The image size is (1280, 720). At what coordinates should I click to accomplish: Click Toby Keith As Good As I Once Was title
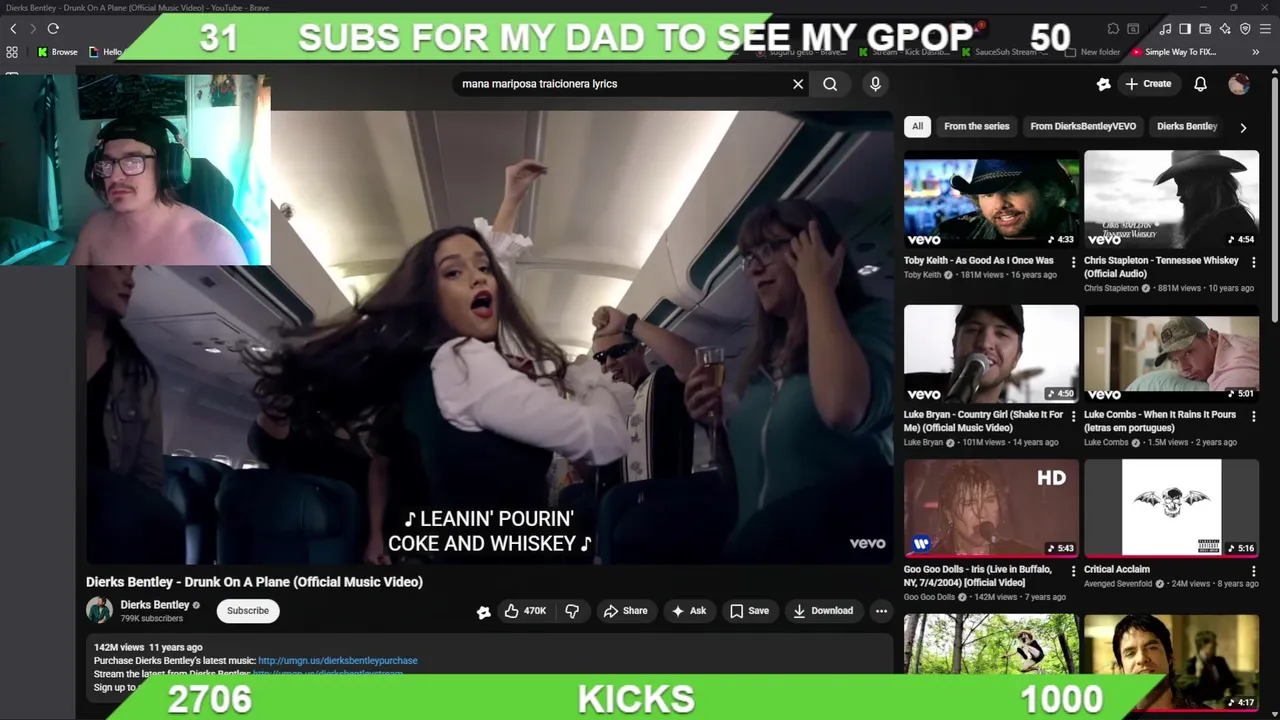point(979,261)
